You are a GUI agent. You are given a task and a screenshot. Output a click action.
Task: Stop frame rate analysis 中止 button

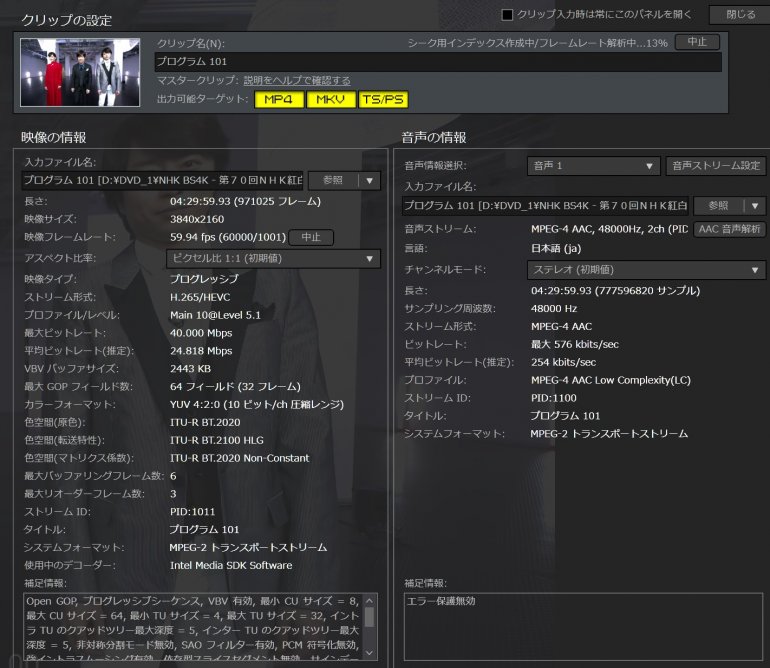[311, 237]
